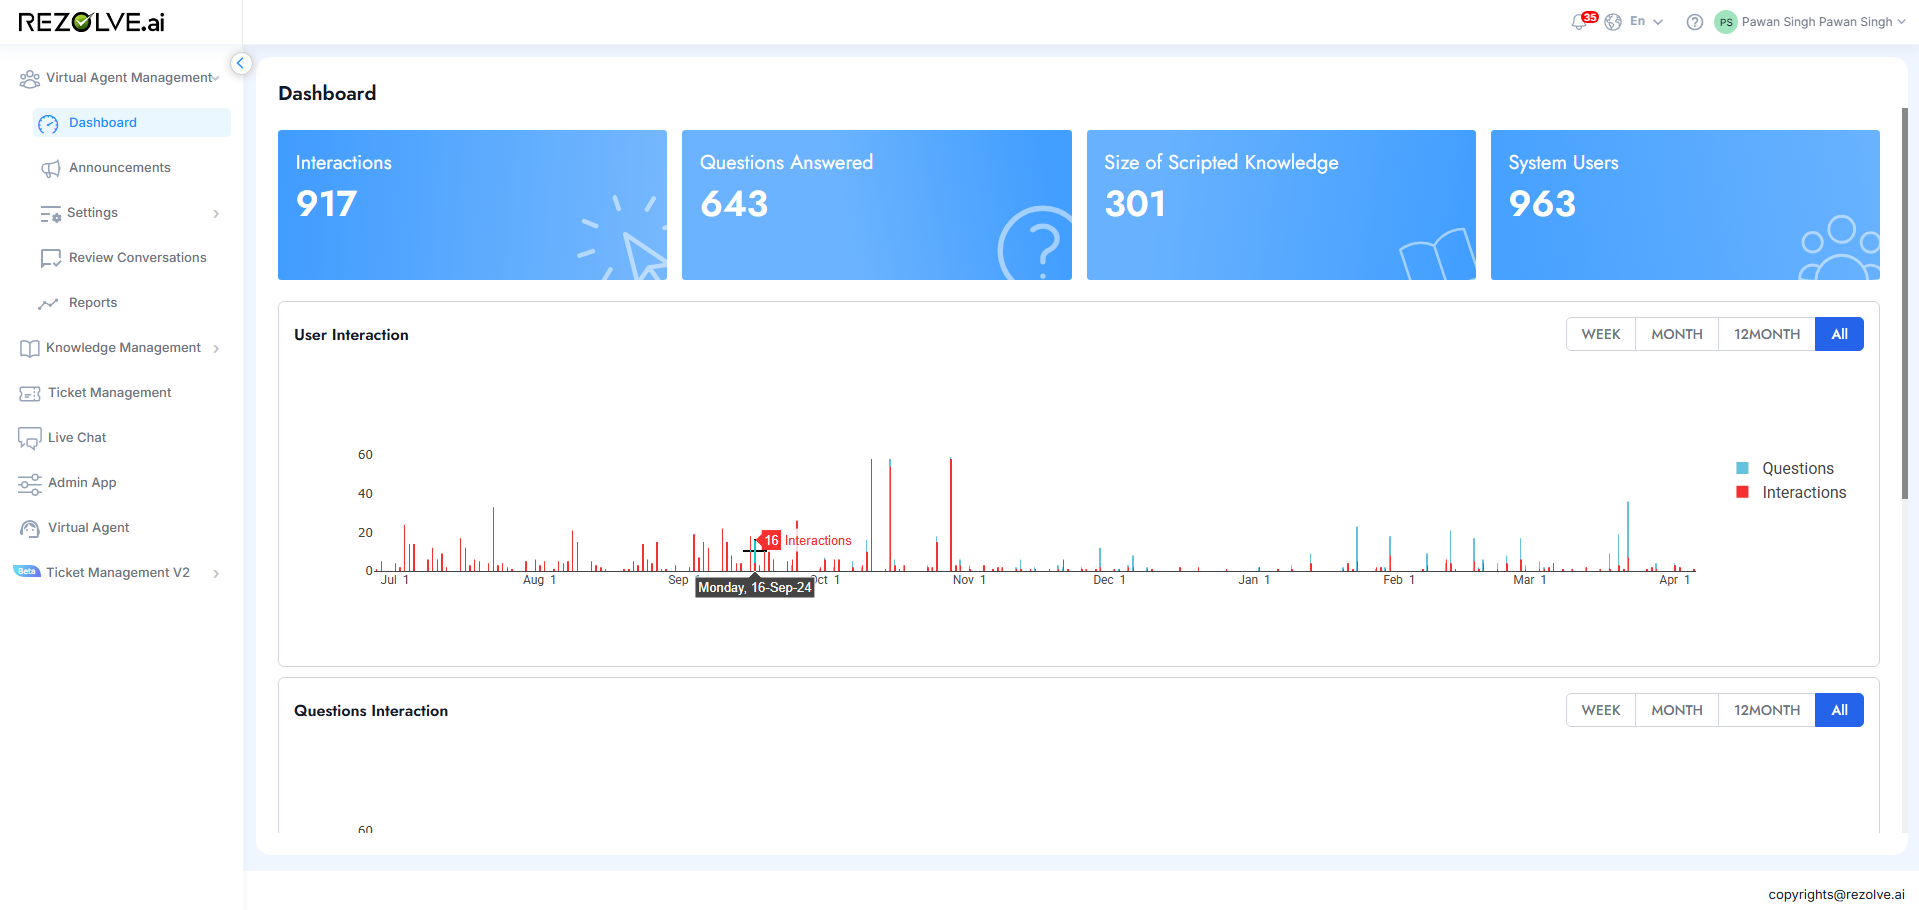Image resolution: width=1919 pixels, height=910 pixels.
Task: Open the Admin App
Action: pyautogui.click(x=82, y=483)
